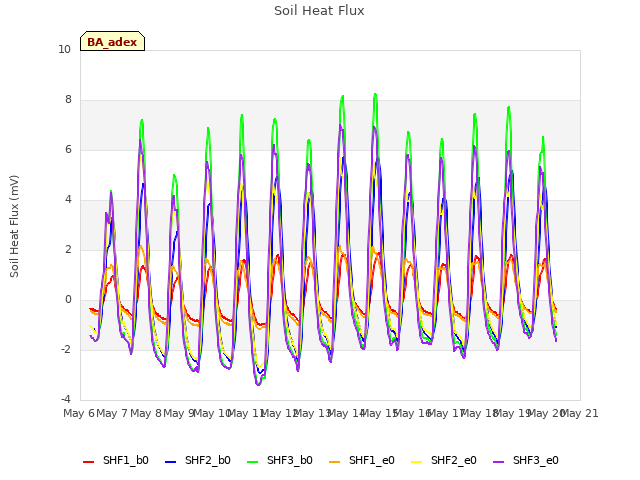Click the y-axis value 2
The height and width of the screenshot is (480, 640).
point(68,250)
